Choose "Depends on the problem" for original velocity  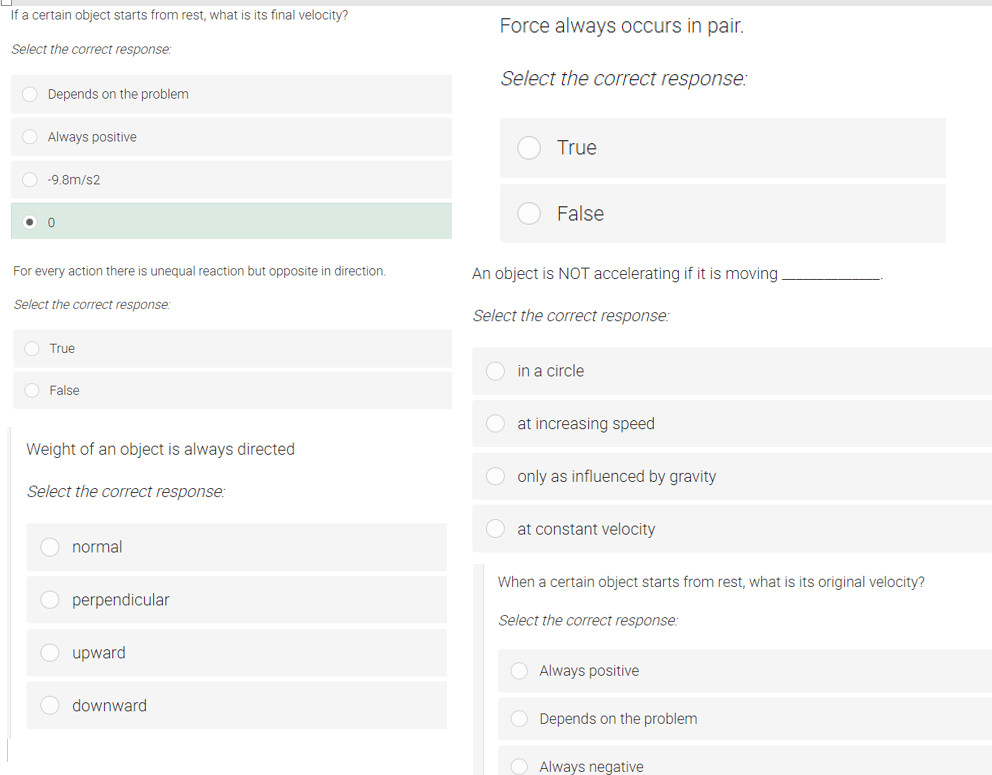click(x=519, y=718)
